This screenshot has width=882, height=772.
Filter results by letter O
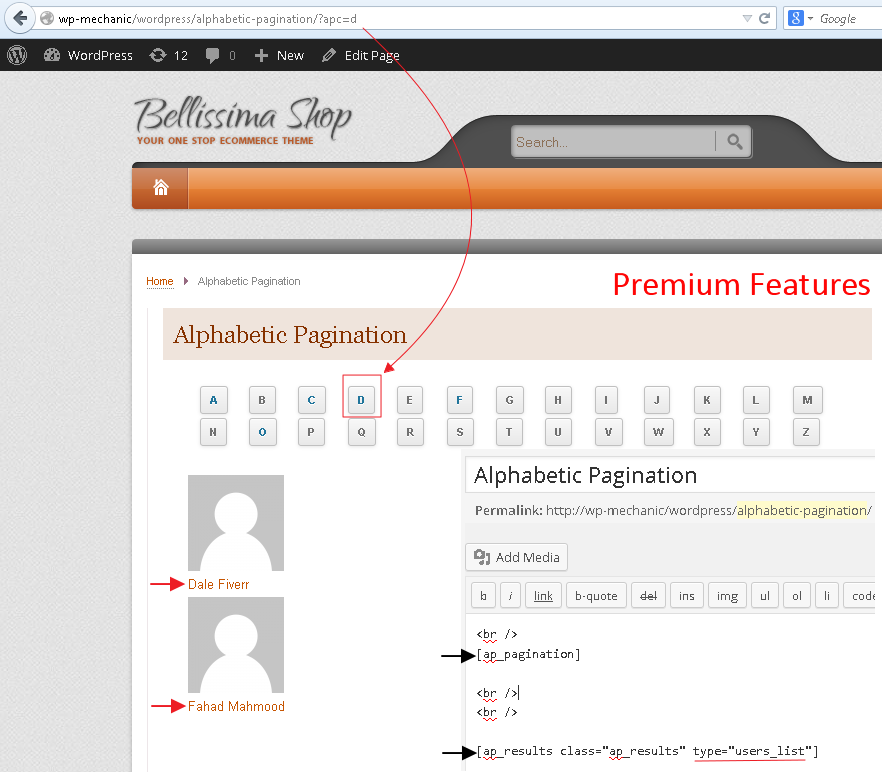(263, 432)
